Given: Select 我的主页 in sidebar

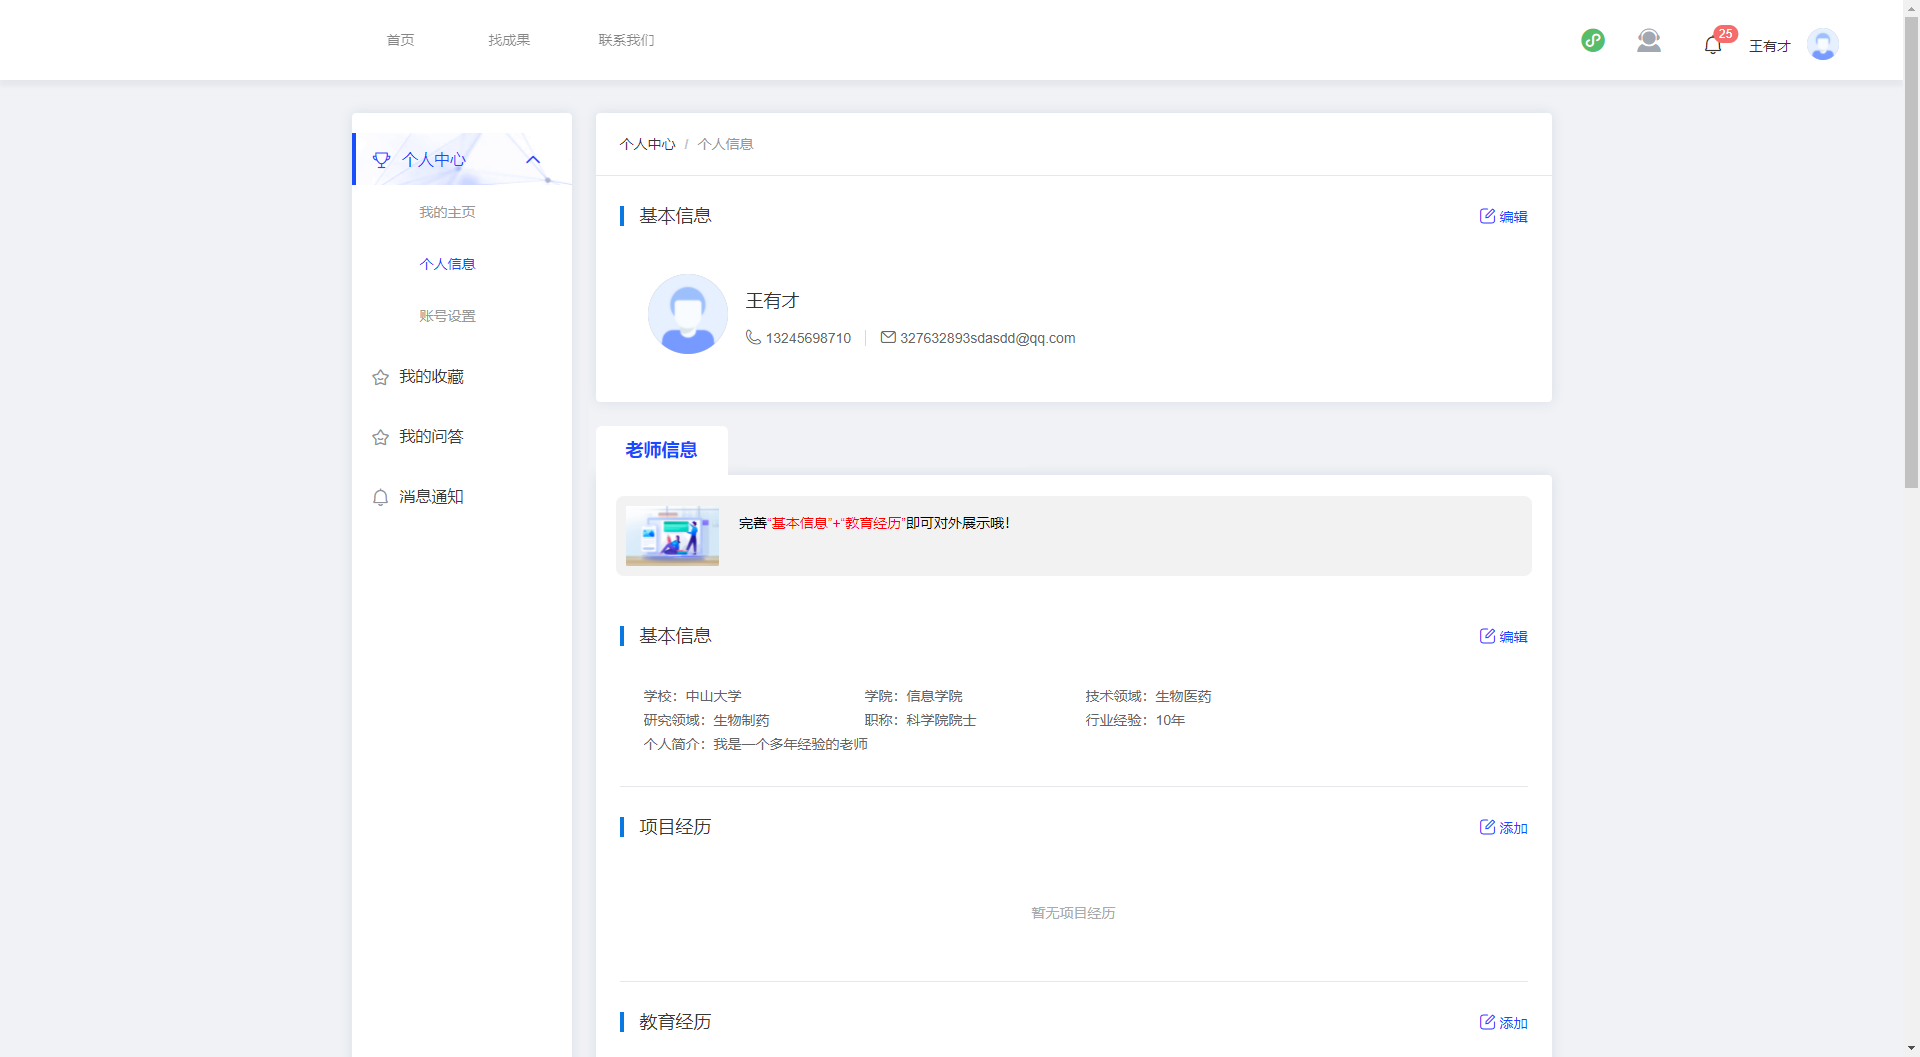Looking at the screenshot, I should click(447, 212).
